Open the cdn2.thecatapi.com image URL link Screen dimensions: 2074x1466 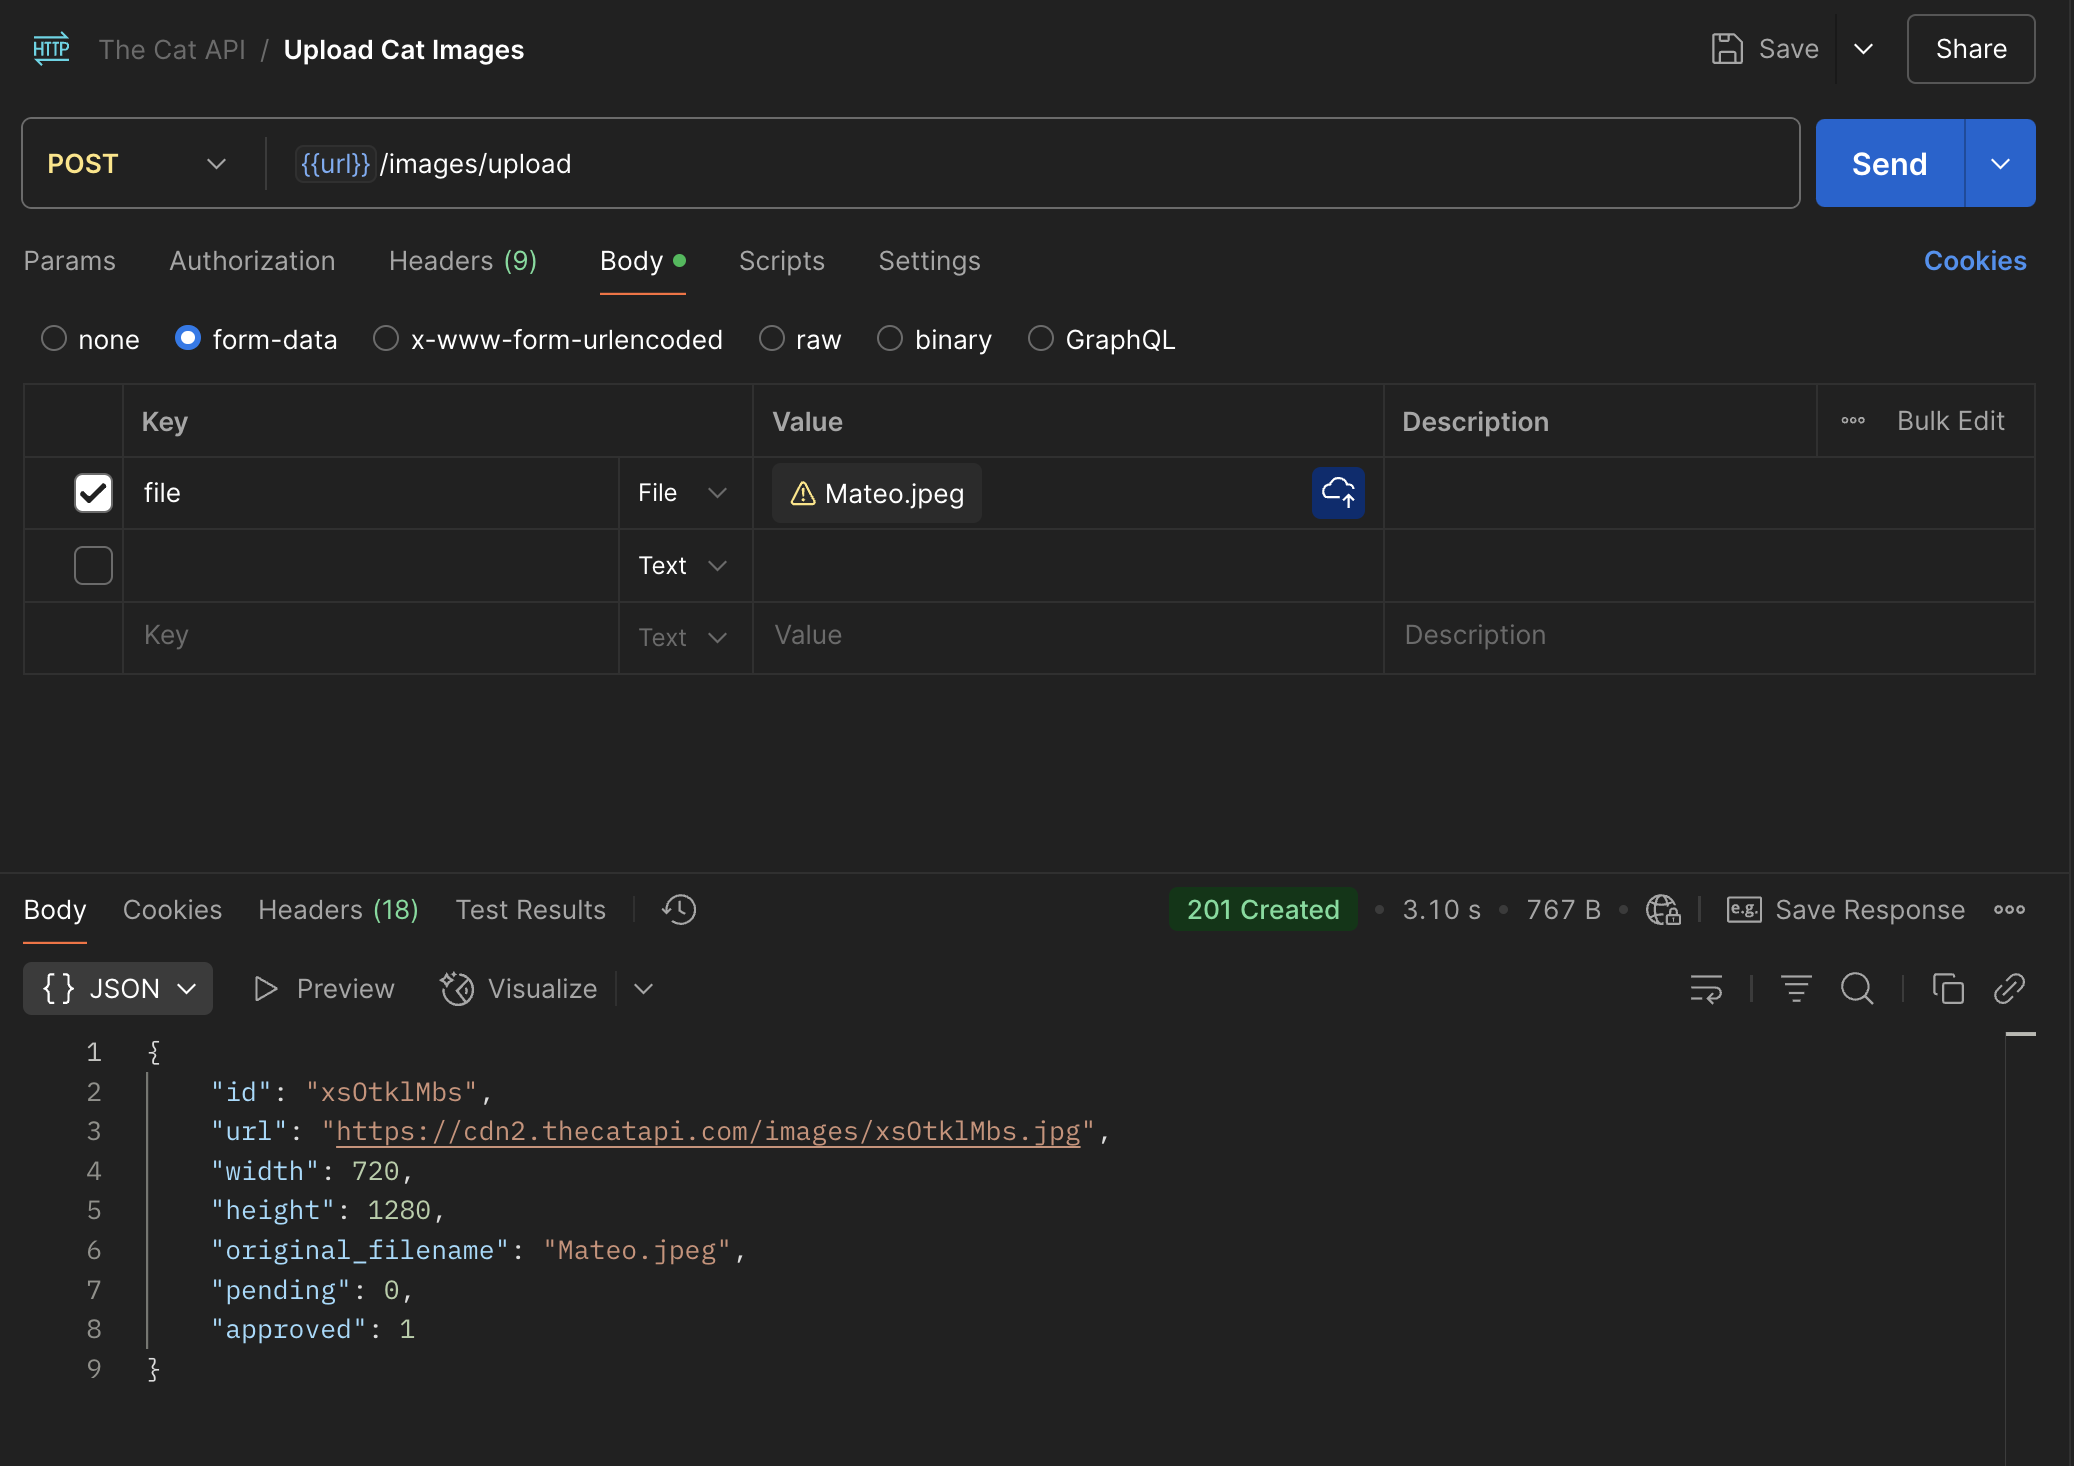(x=707, y=1131)
